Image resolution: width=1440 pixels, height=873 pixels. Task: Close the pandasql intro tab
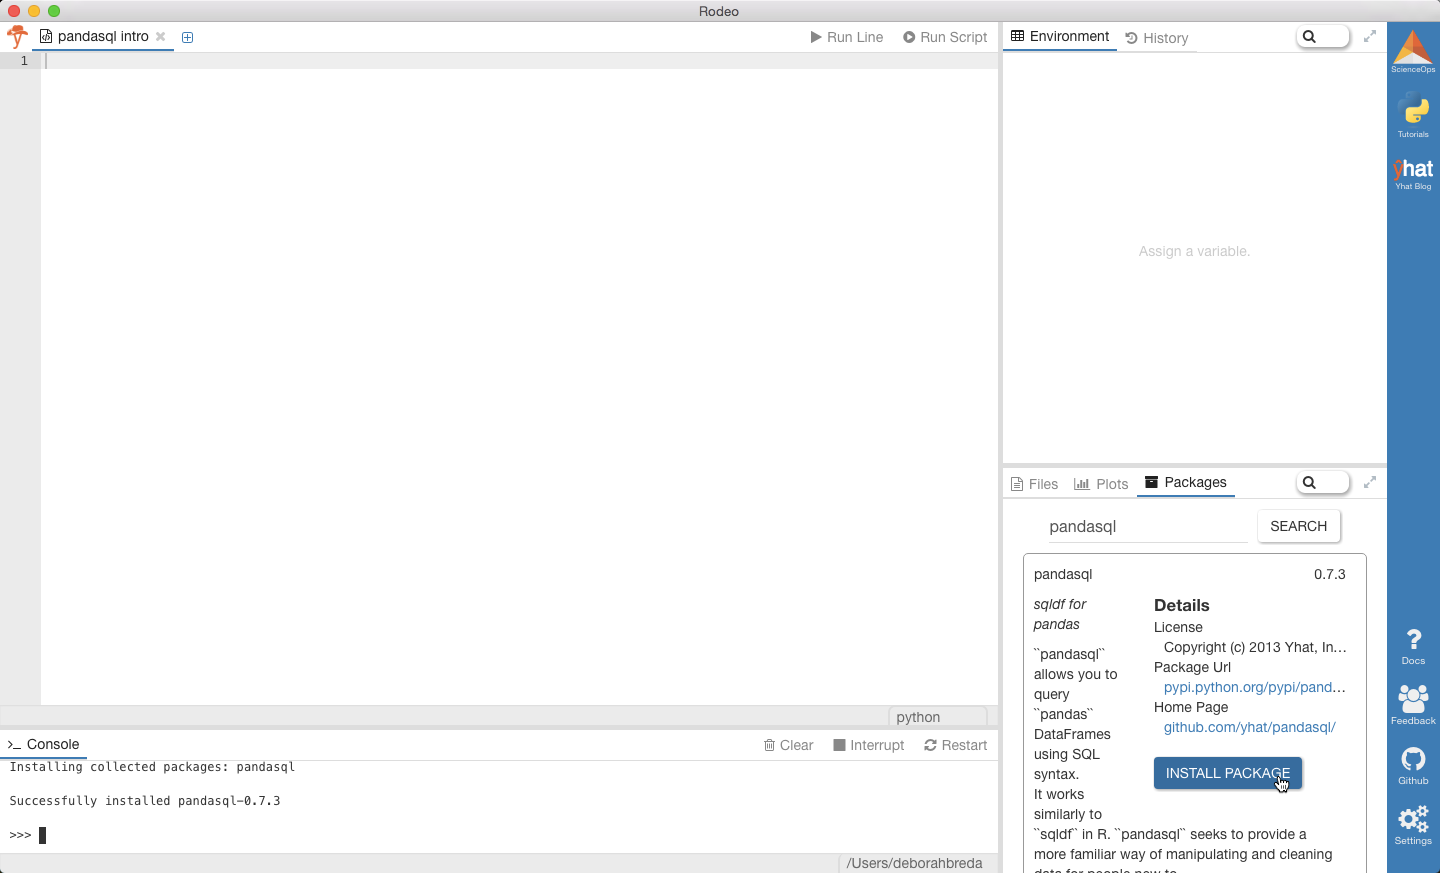click(x=160, y=36)
